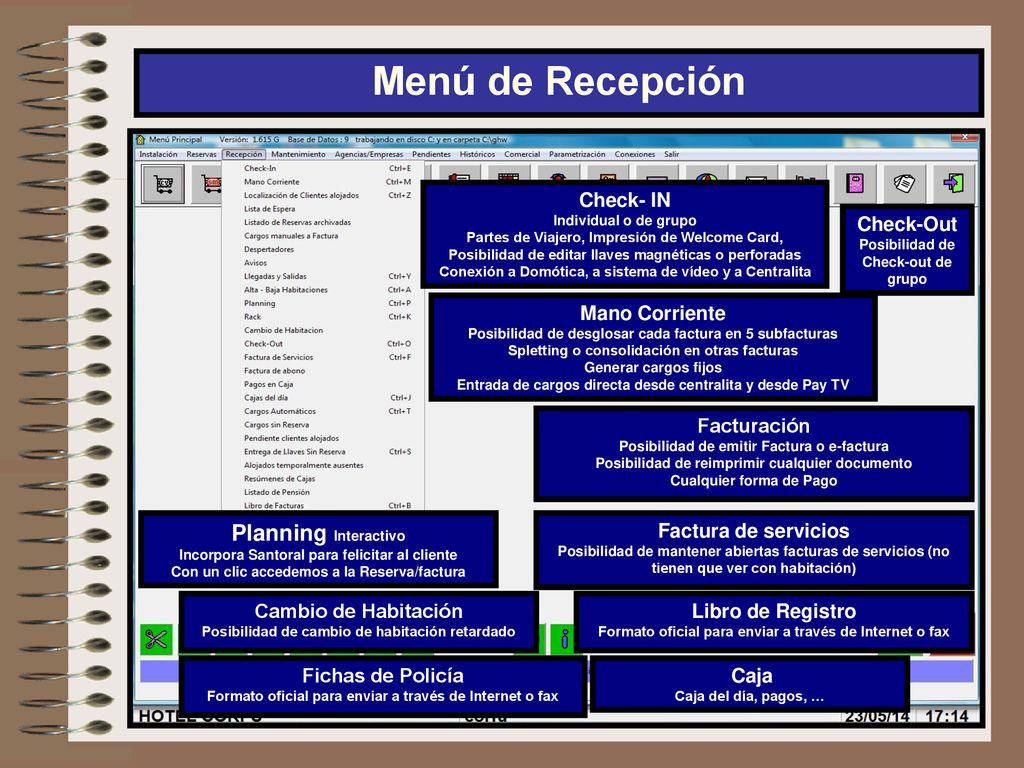The width and height of the screenshot is (1024, 768).
Task: Choose Cargos Automáticos
Action: coord(323,411)
